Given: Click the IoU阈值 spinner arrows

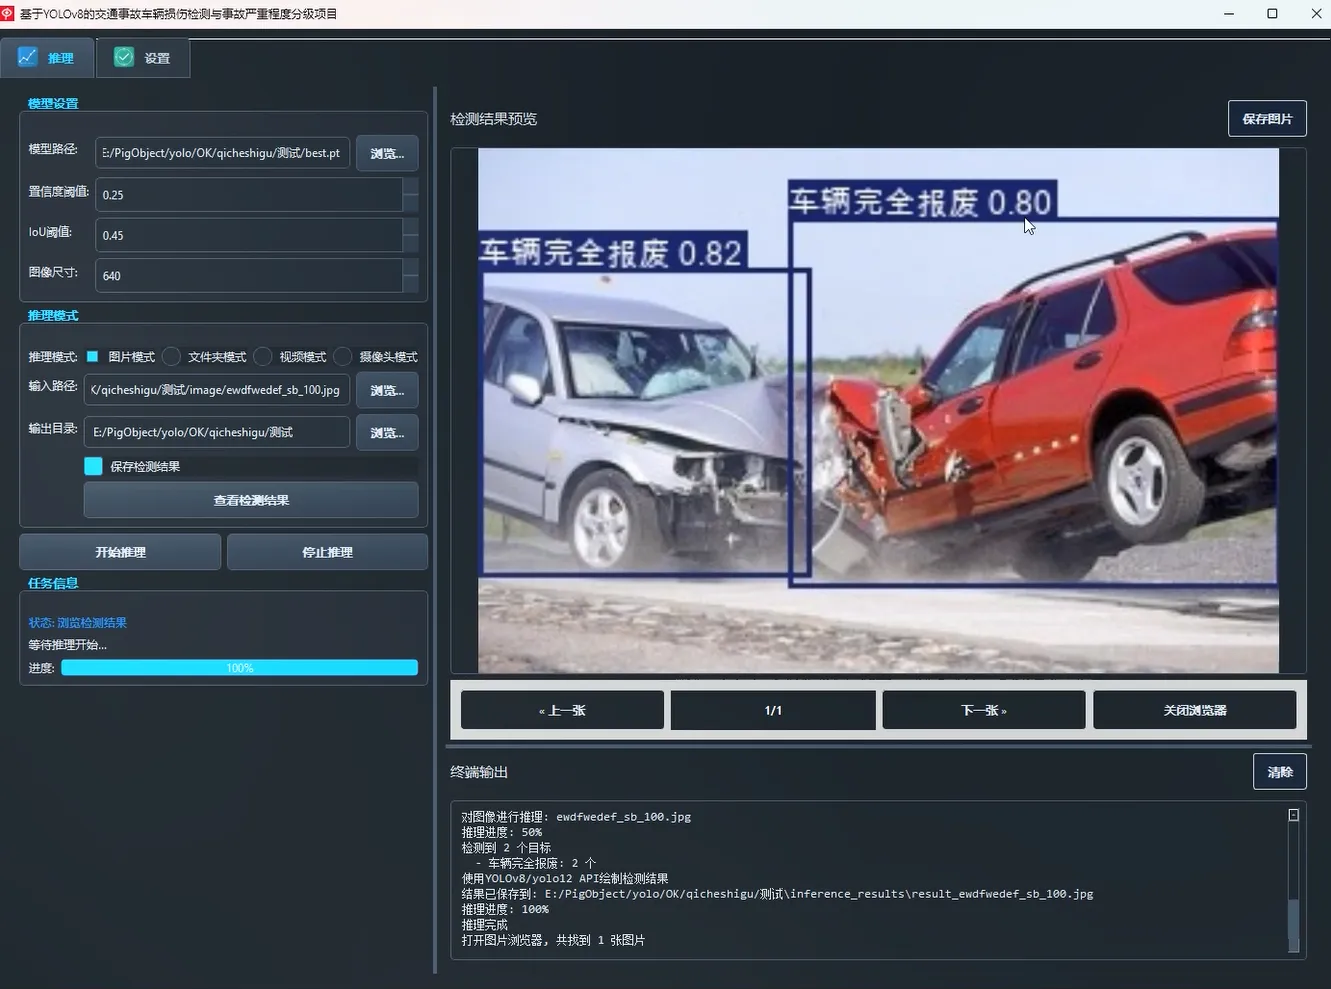Looking at the screenshot, I should coord(410,235).
